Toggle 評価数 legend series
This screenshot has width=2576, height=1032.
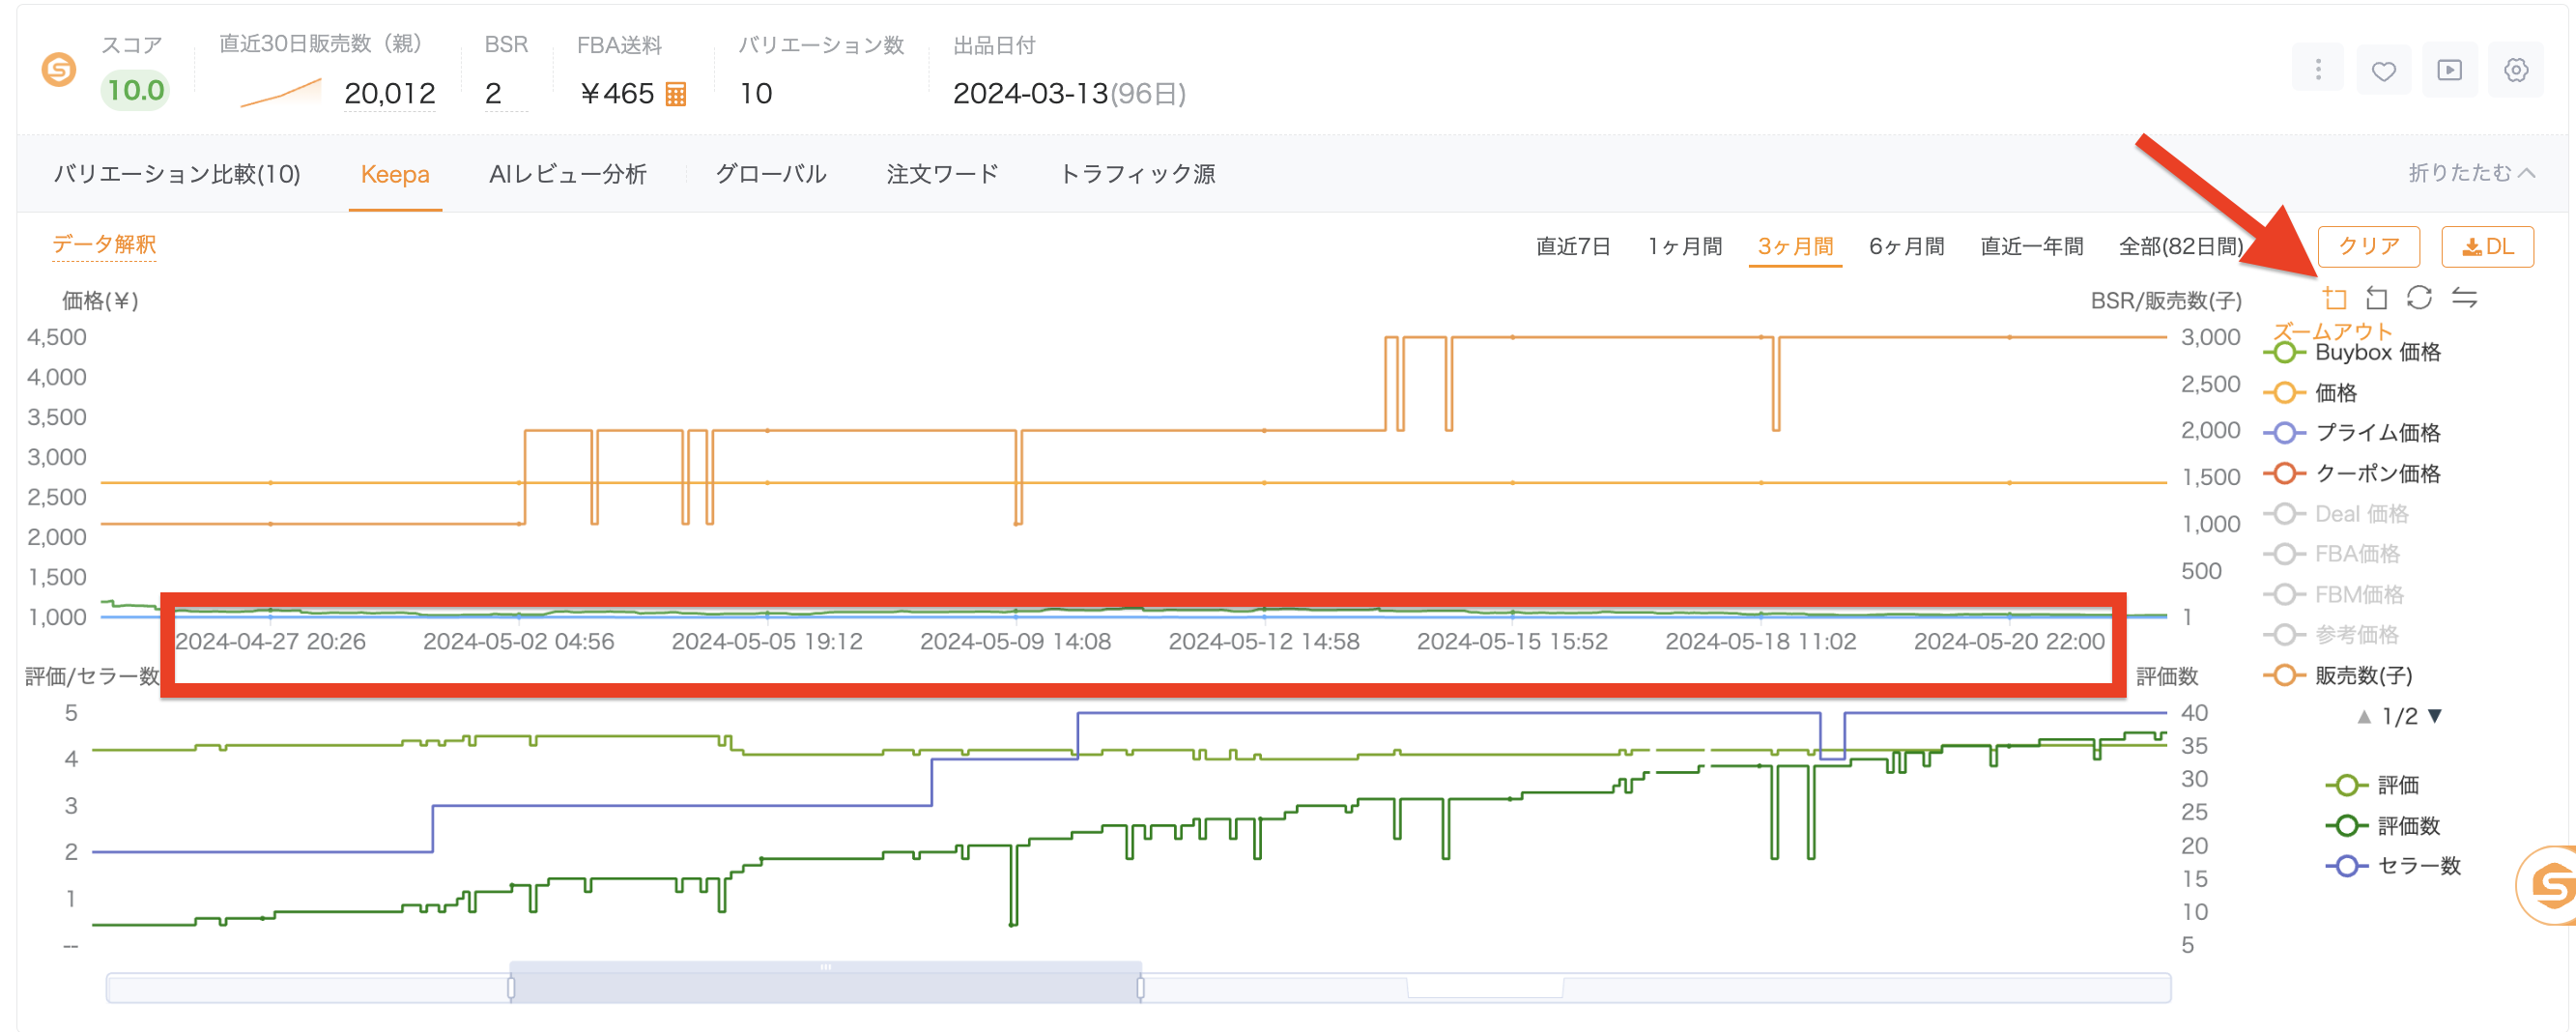2384,826
